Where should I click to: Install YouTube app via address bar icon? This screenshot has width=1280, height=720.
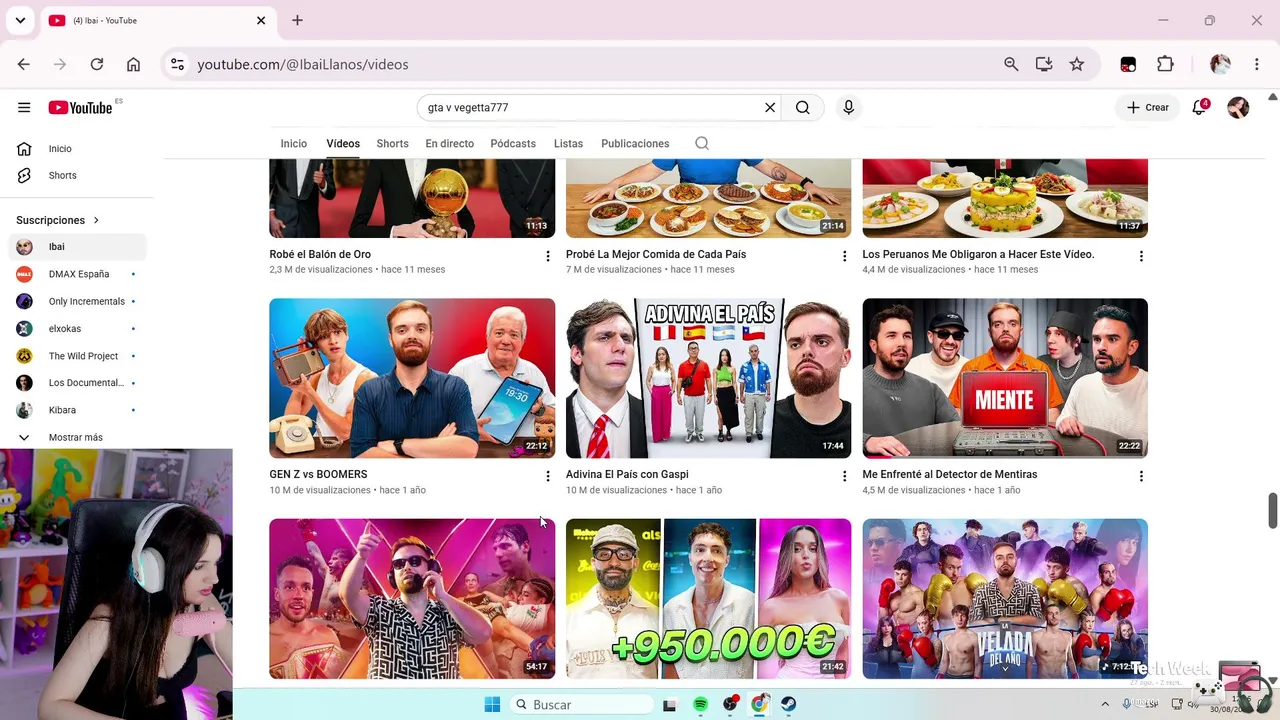coord(1044,64)
